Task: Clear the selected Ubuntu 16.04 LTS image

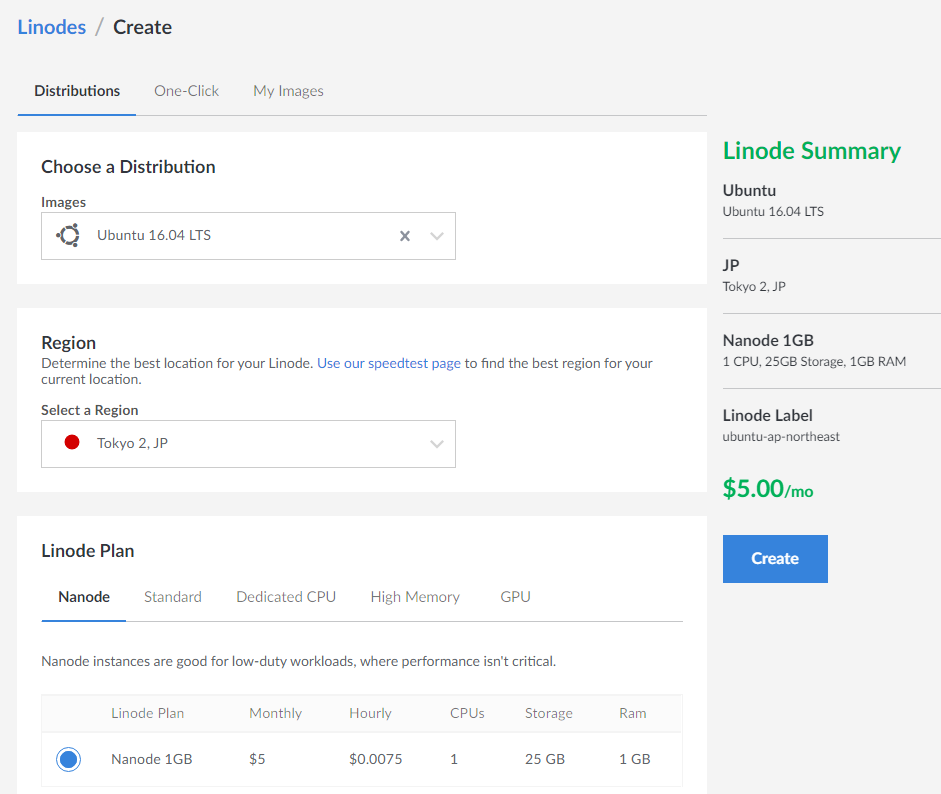Action: (x=405, y=236)
